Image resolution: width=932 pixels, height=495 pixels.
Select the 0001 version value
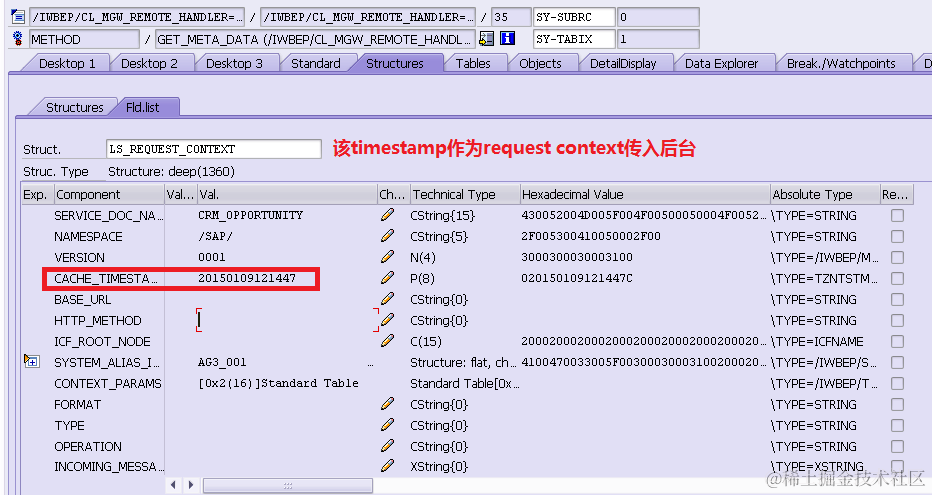point(212,257)
